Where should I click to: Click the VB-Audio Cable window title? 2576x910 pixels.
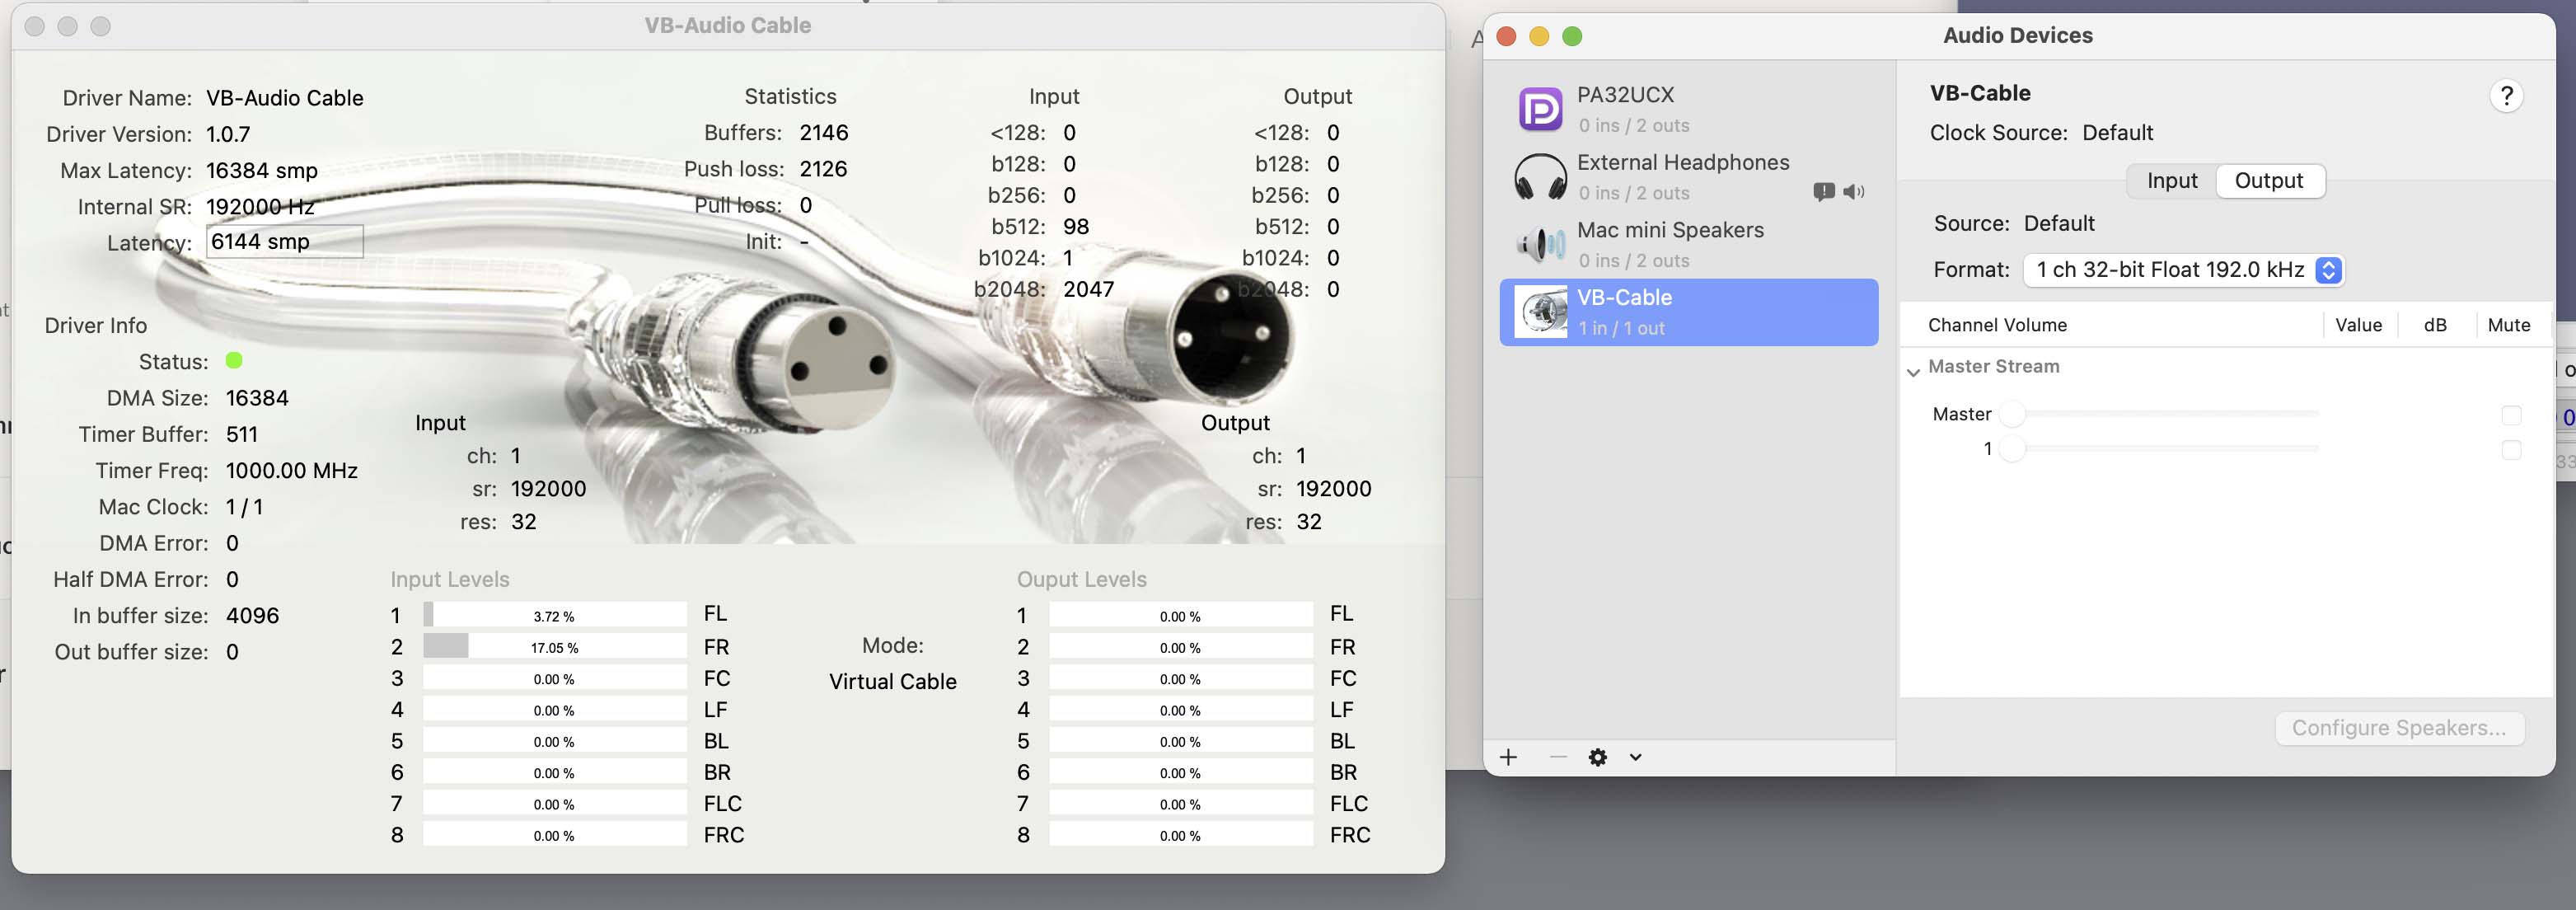[727, 26]
